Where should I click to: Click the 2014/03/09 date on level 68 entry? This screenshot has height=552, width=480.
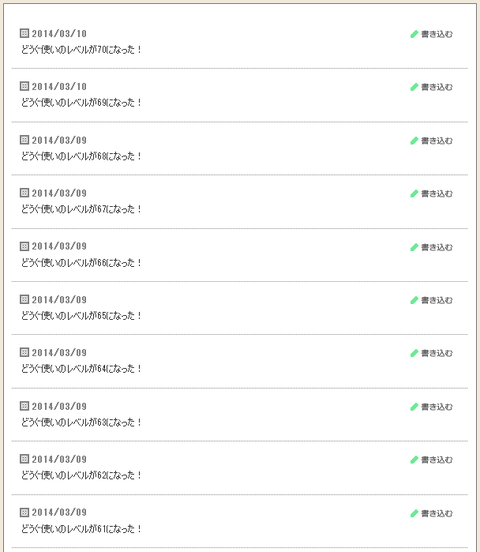pos(59,140)
